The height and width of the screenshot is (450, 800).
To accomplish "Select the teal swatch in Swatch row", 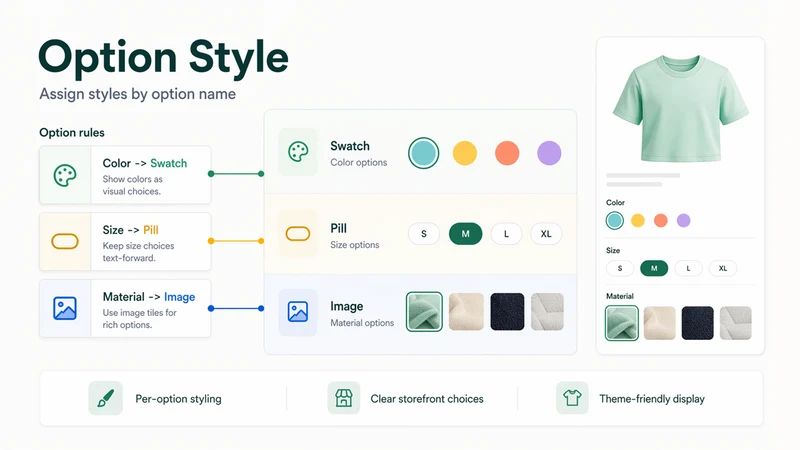I will pos(423,153).
